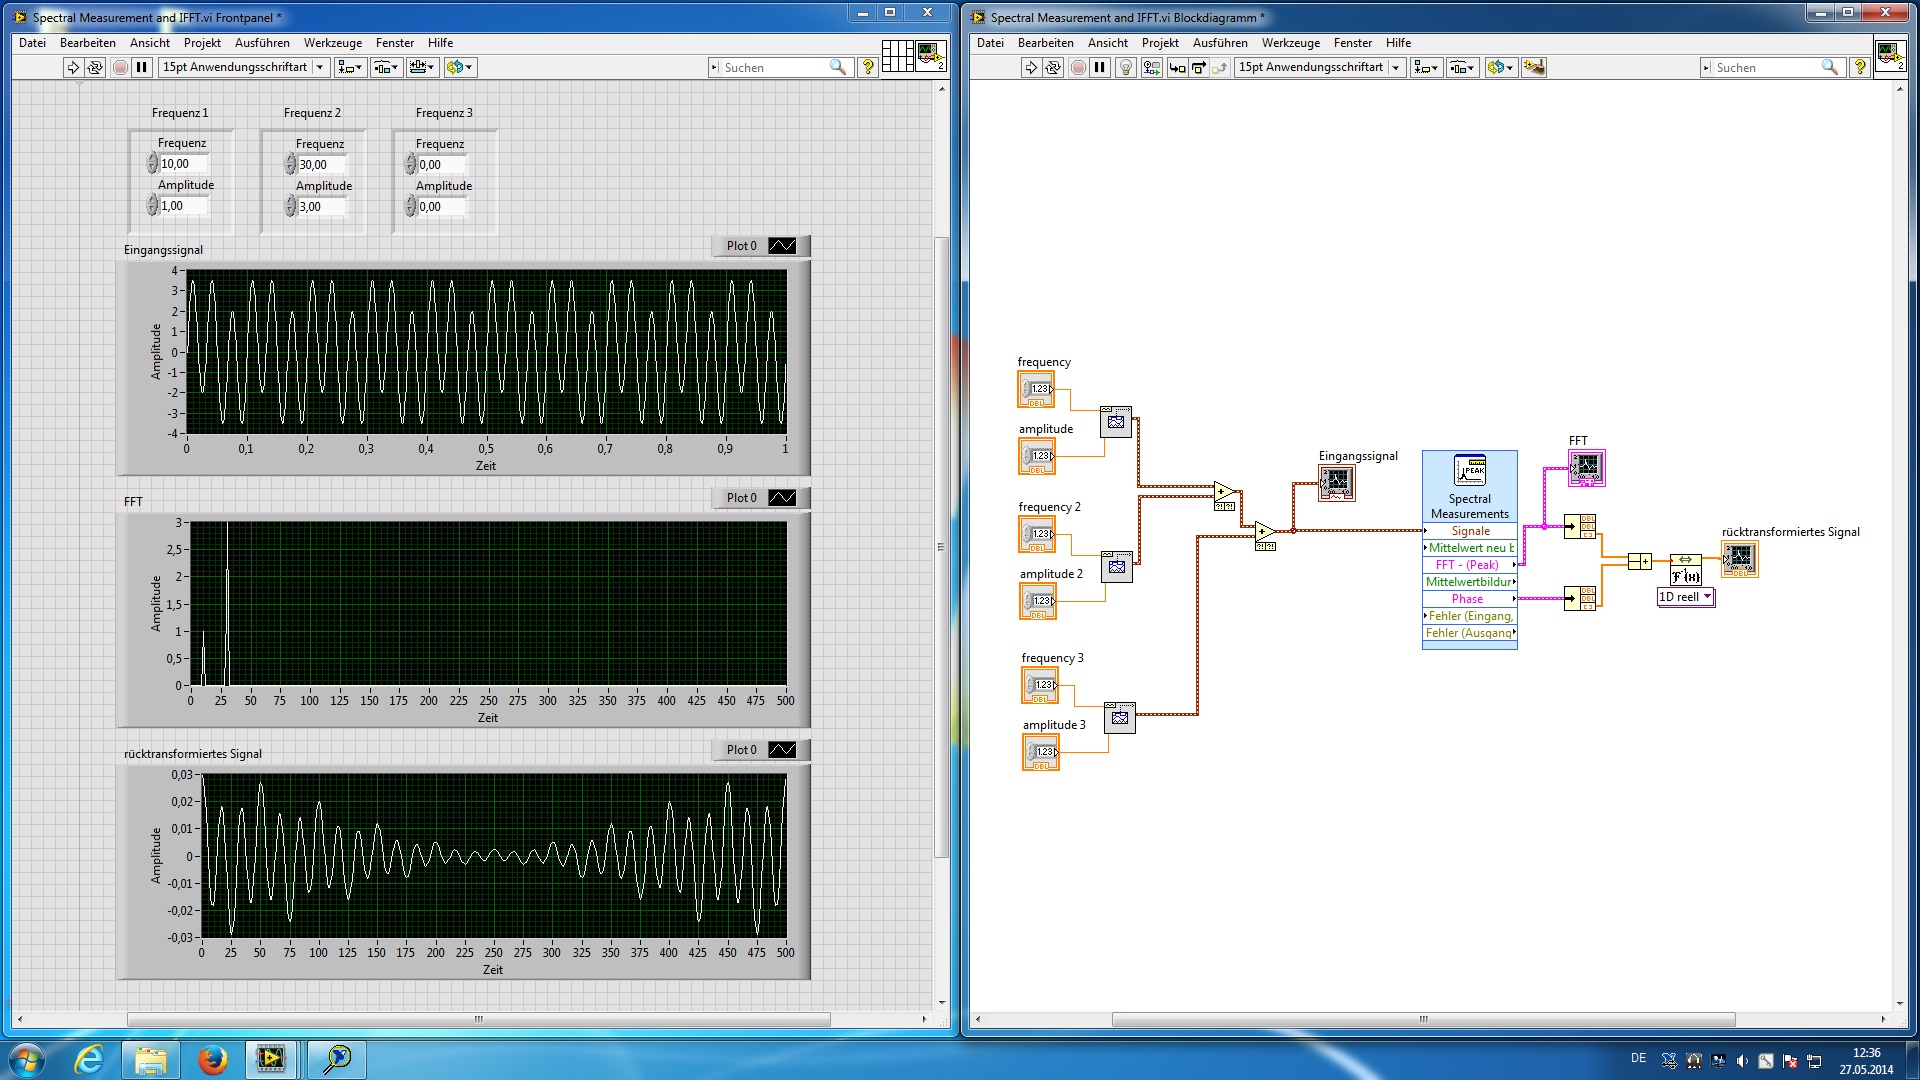Click Pause button in Blockdiagramm toolbar
Screen dimensions: 1920x1080
(x=1100, y=67)
